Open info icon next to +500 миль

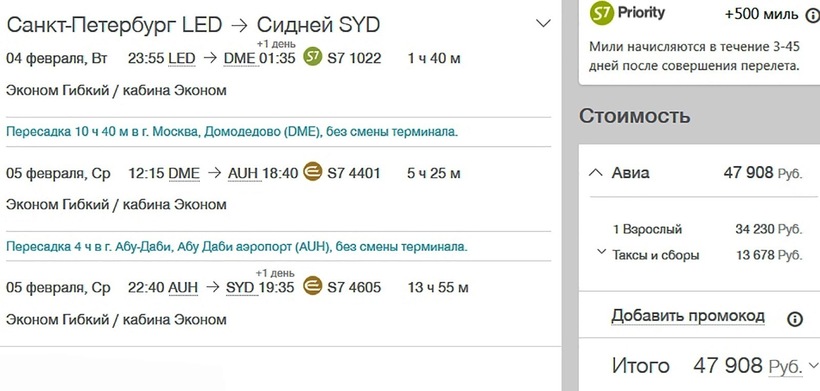[813, 15]
